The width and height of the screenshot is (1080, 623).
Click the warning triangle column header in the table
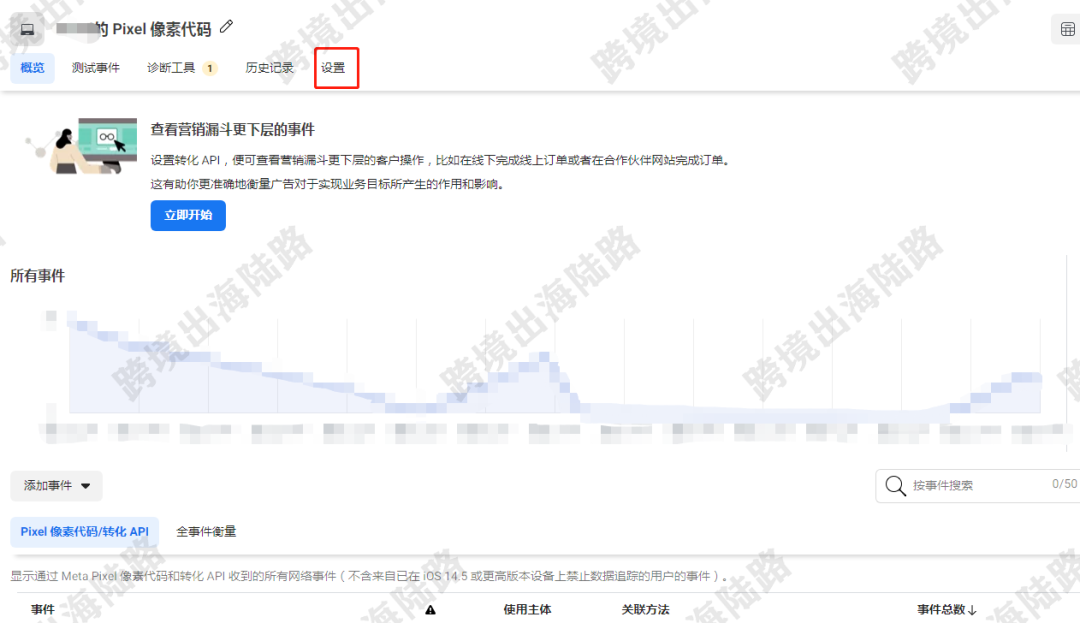tap(429, 609)
